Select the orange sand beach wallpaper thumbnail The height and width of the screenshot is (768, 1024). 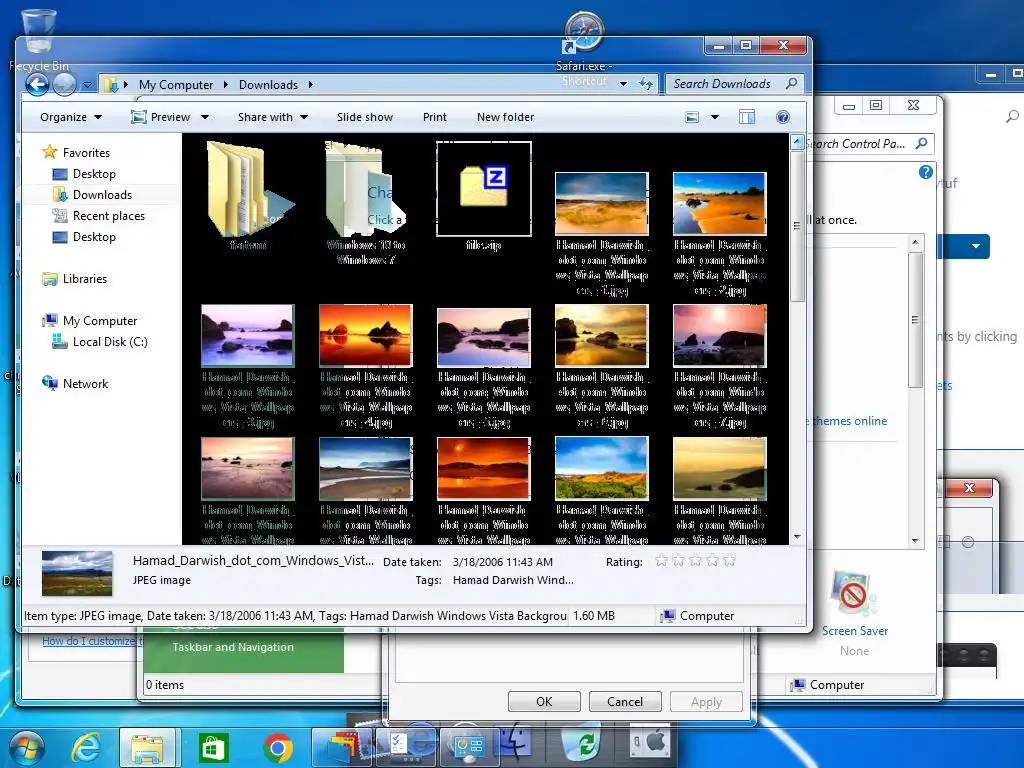coord(719,203)
